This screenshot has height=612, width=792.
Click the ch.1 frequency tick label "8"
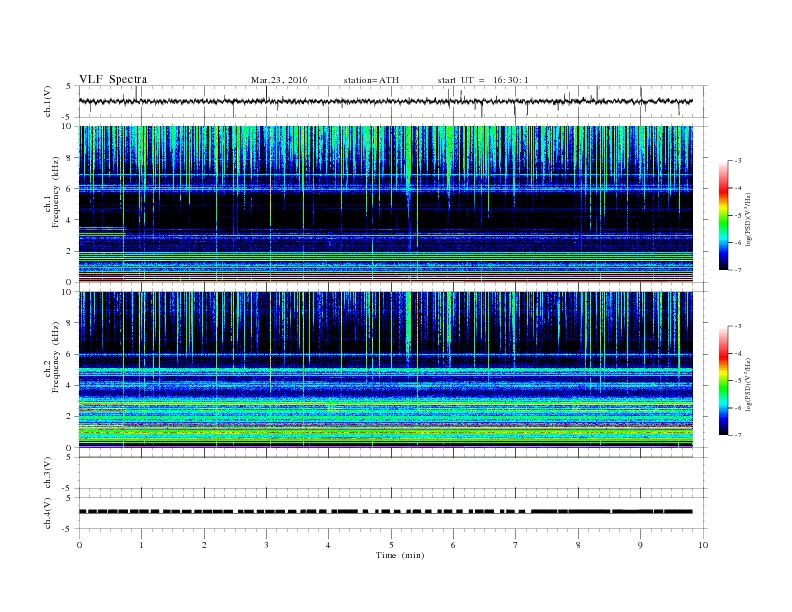point(69,158)
